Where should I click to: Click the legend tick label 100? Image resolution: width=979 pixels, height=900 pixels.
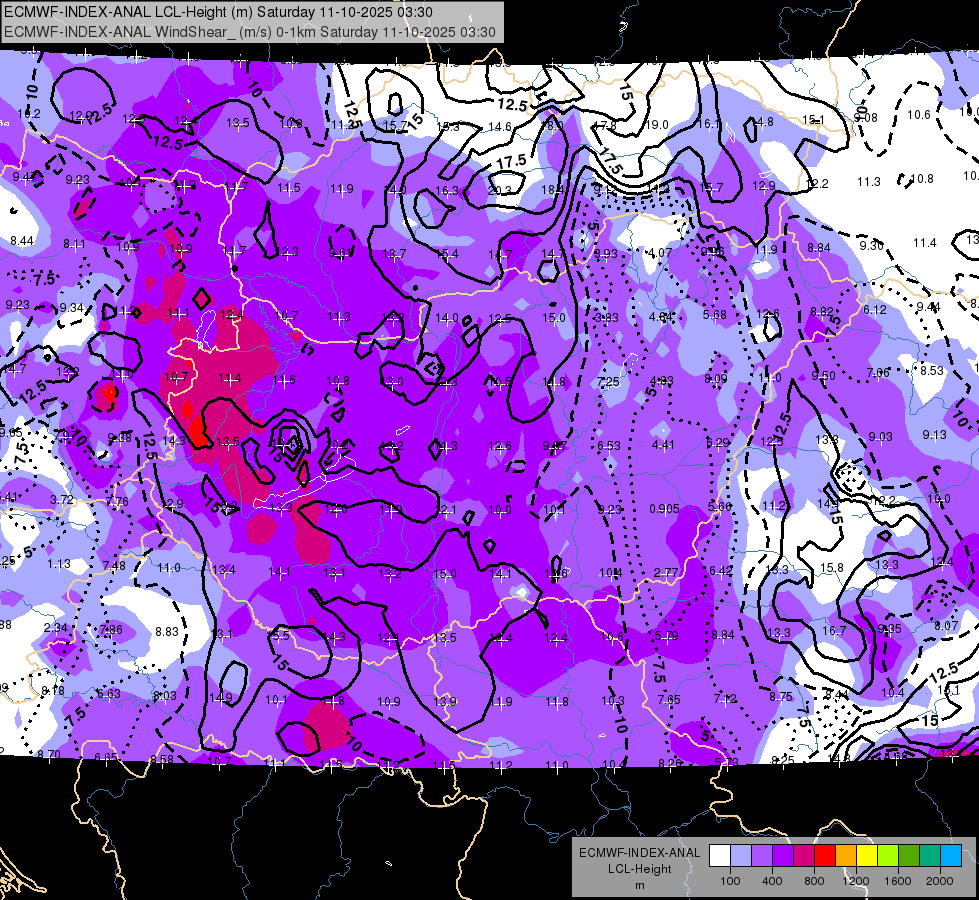tap(730, 881)
